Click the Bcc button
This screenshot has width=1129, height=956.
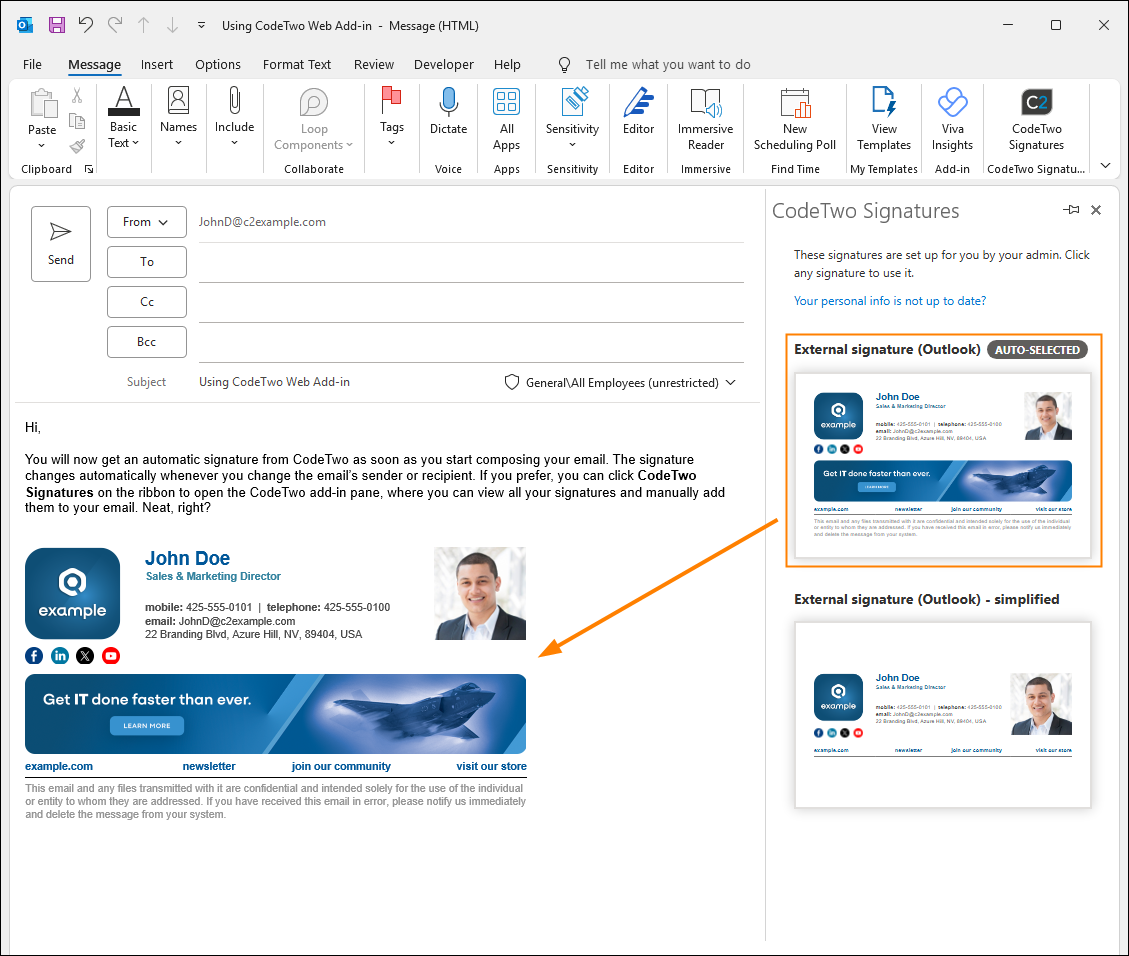pyautogui.click(x=147, y=342)
